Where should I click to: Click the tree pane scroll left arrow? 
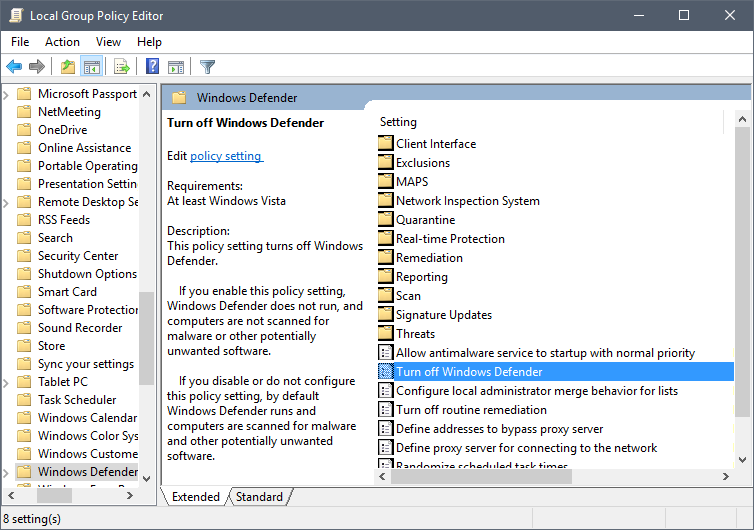[12, 495]
